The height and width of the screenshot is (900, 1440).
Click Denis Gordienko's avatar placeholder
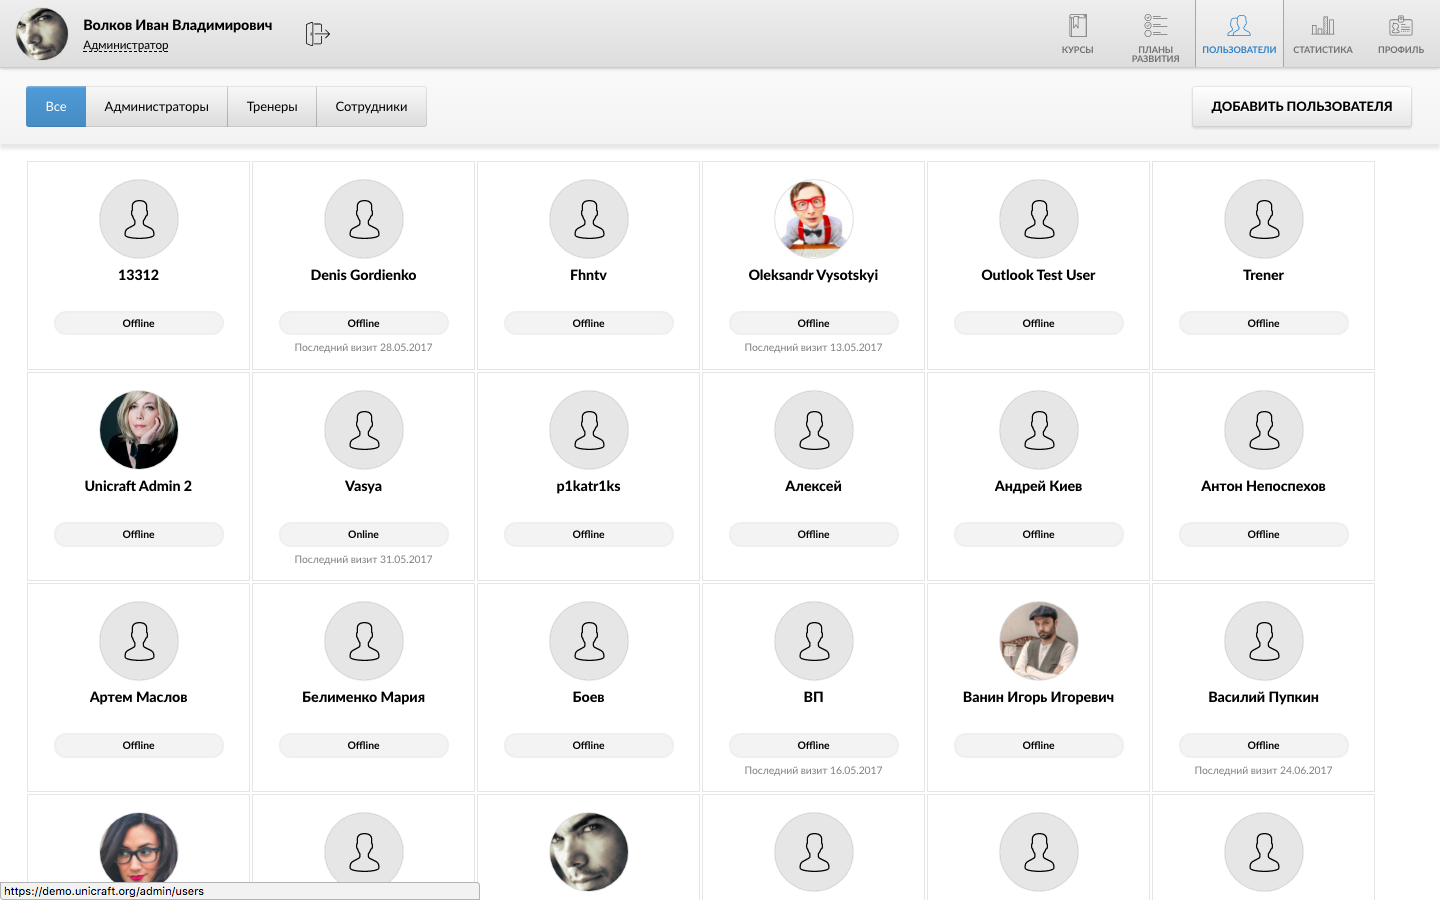pos(364,219)
